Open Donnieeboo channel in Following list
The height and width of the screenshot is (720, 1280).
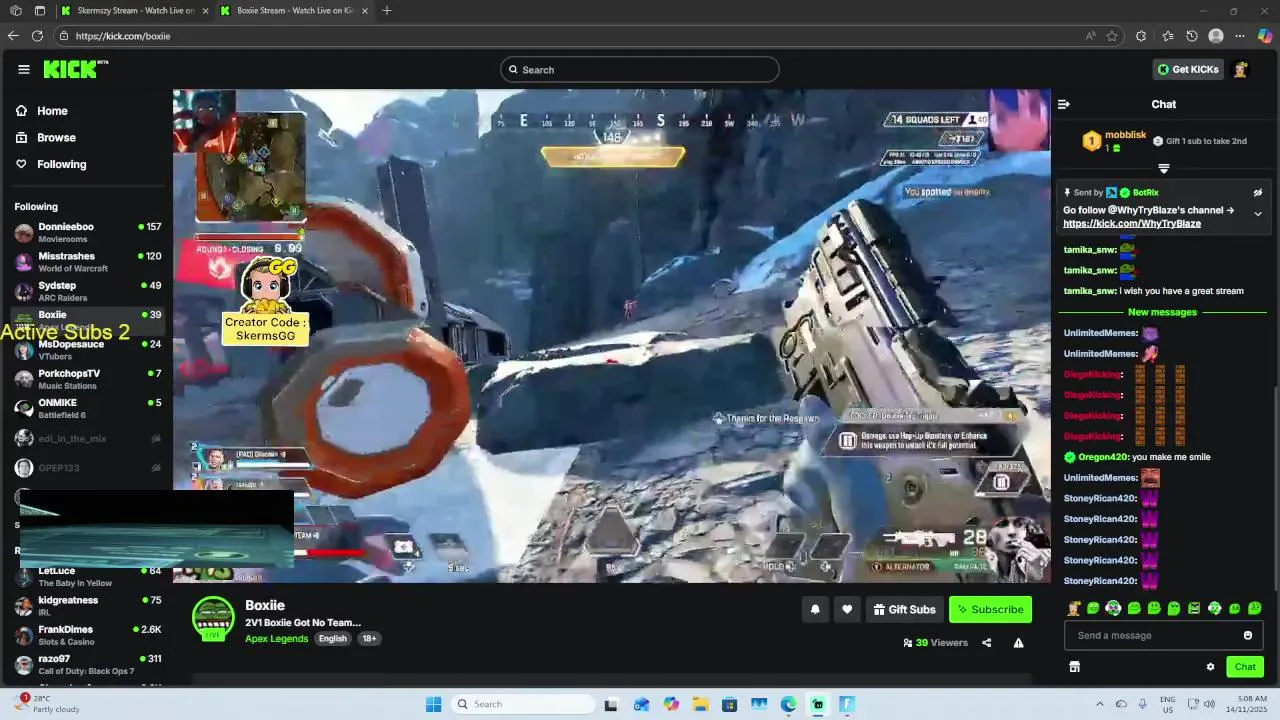click(88, 232)
